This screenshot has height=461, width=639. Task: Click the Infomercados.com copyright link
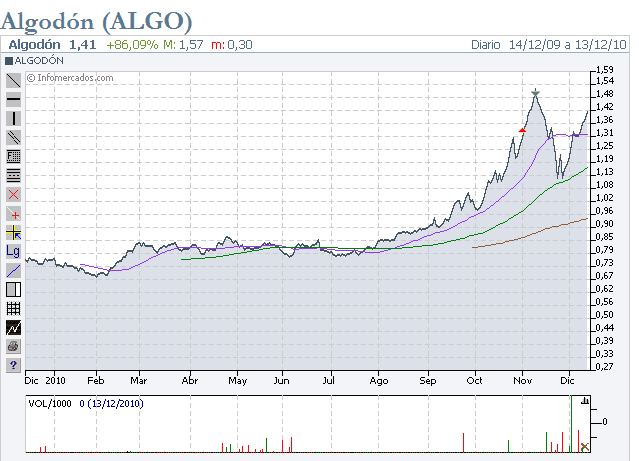click(70, 76)
